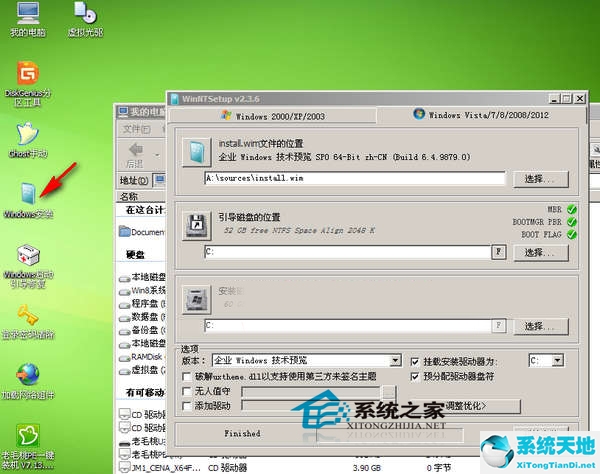Enable the 破解uxtheme.dll checkbox
This screenshot has height=474, width=600.
[187, 377]
